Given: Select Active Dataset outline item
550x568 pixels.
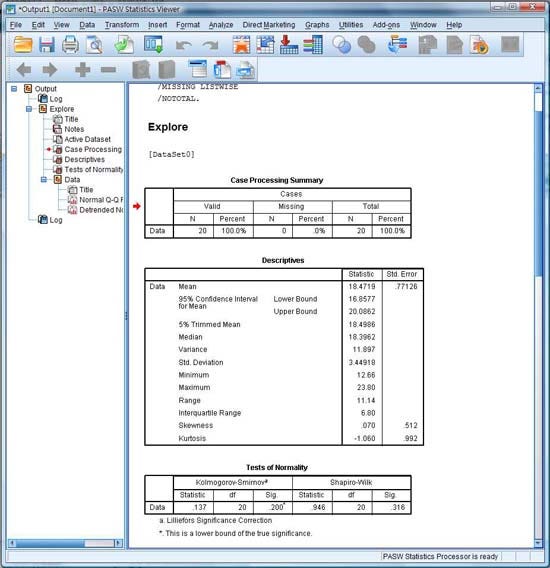Looking at the screenshot, I should [87, 139].
